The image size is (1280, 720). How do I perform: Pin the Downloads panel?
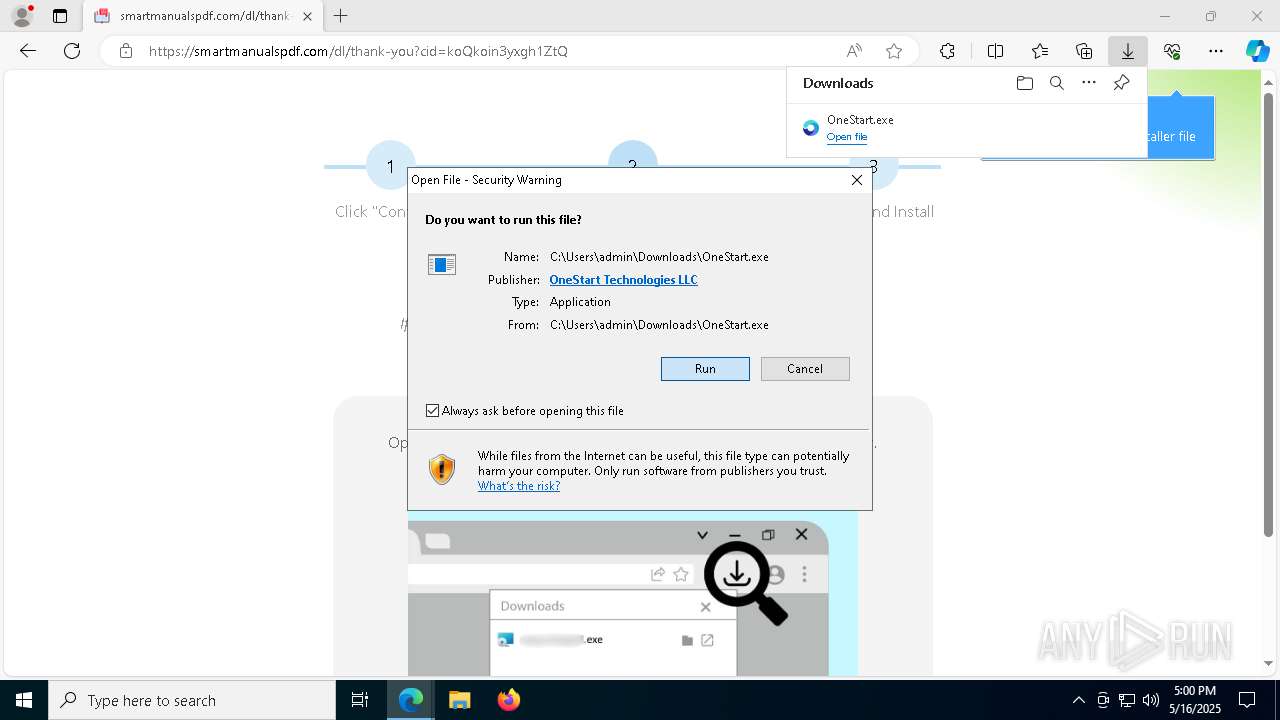click(x=1121, y=83)
